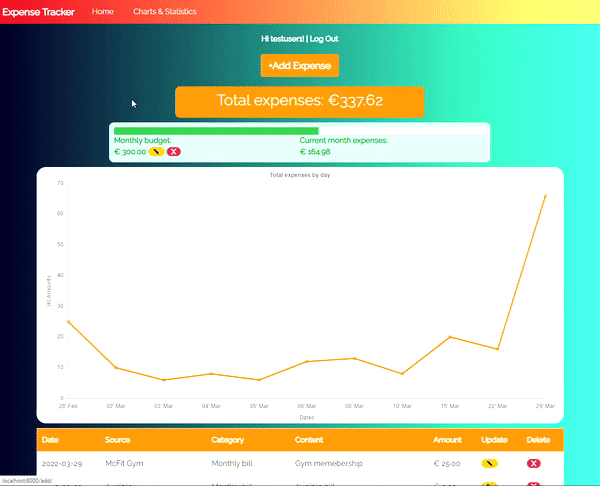Click the Content column header
Screen dimensions: 600x486
coord(309,440)
